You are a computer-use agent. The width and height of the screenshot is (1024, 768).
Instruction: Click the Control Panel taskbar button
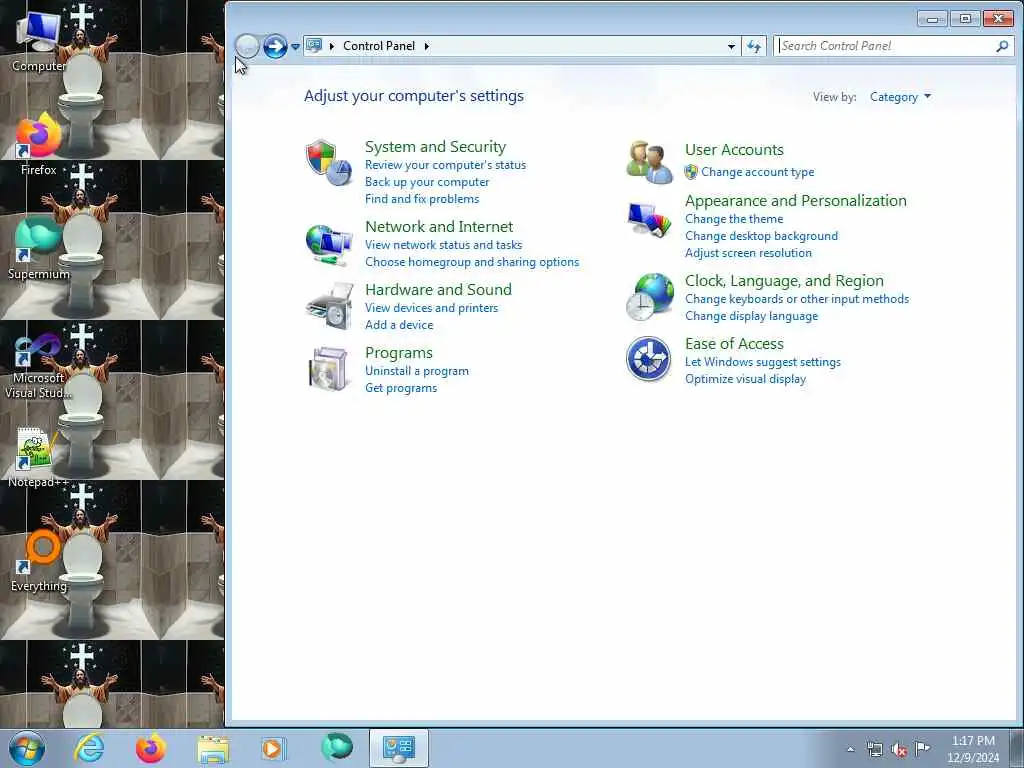pos(398,748)
